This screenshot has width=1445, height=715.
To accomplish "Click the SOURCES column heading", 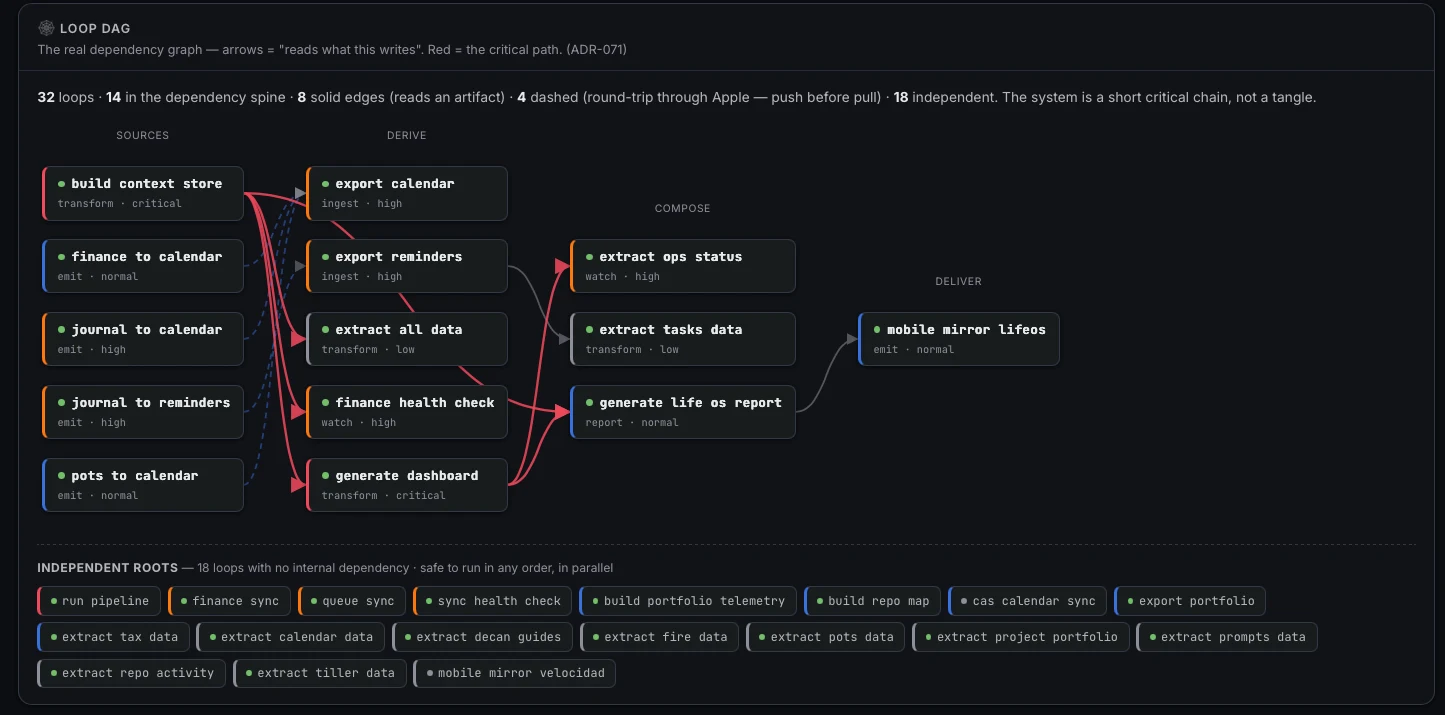I will coord(143,135).
